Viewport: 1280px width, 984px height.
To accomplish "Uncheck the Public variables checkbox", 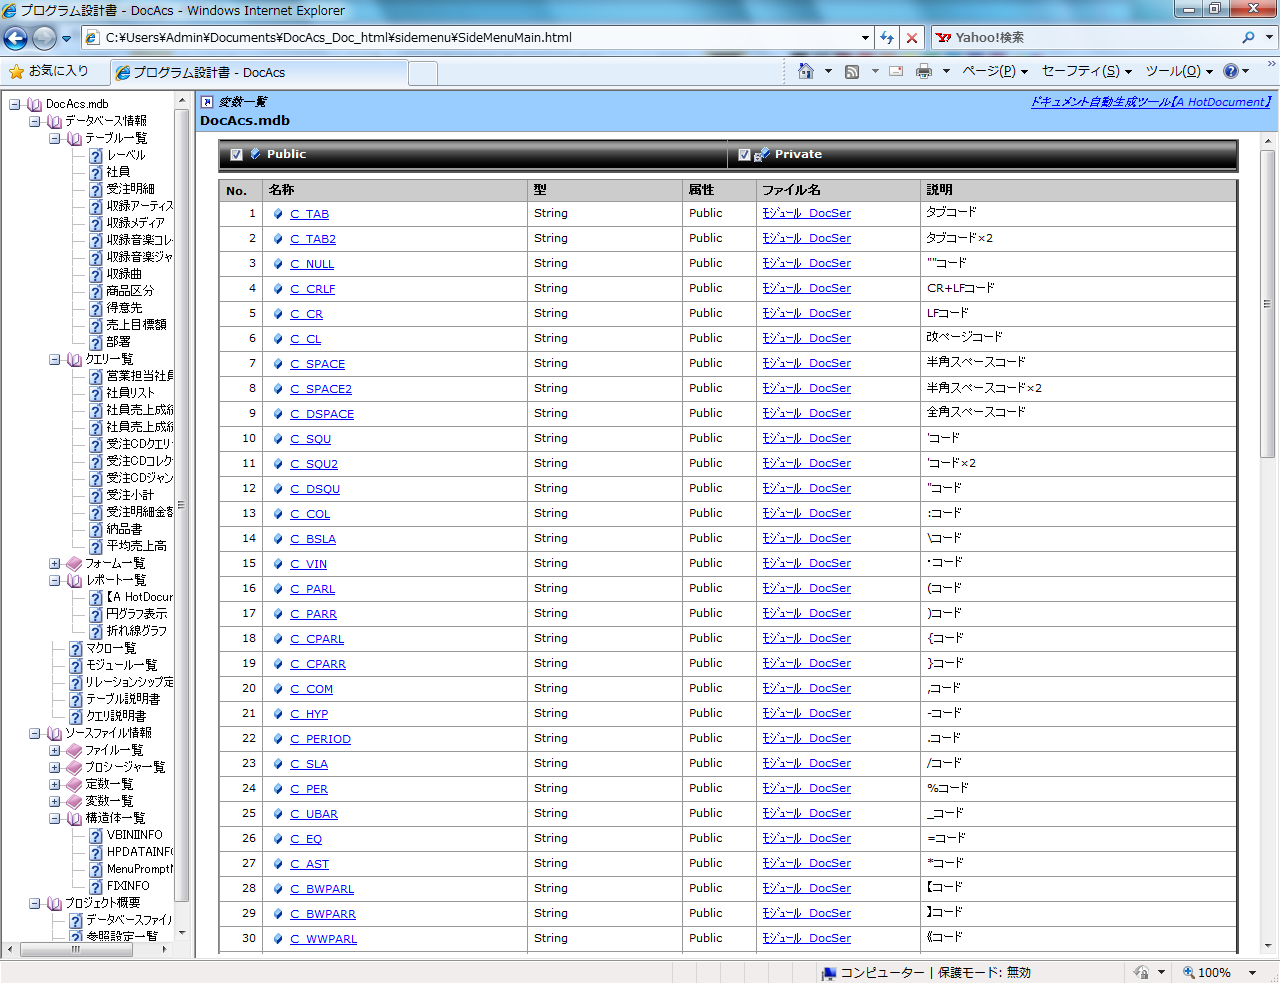I will [237, 155].
